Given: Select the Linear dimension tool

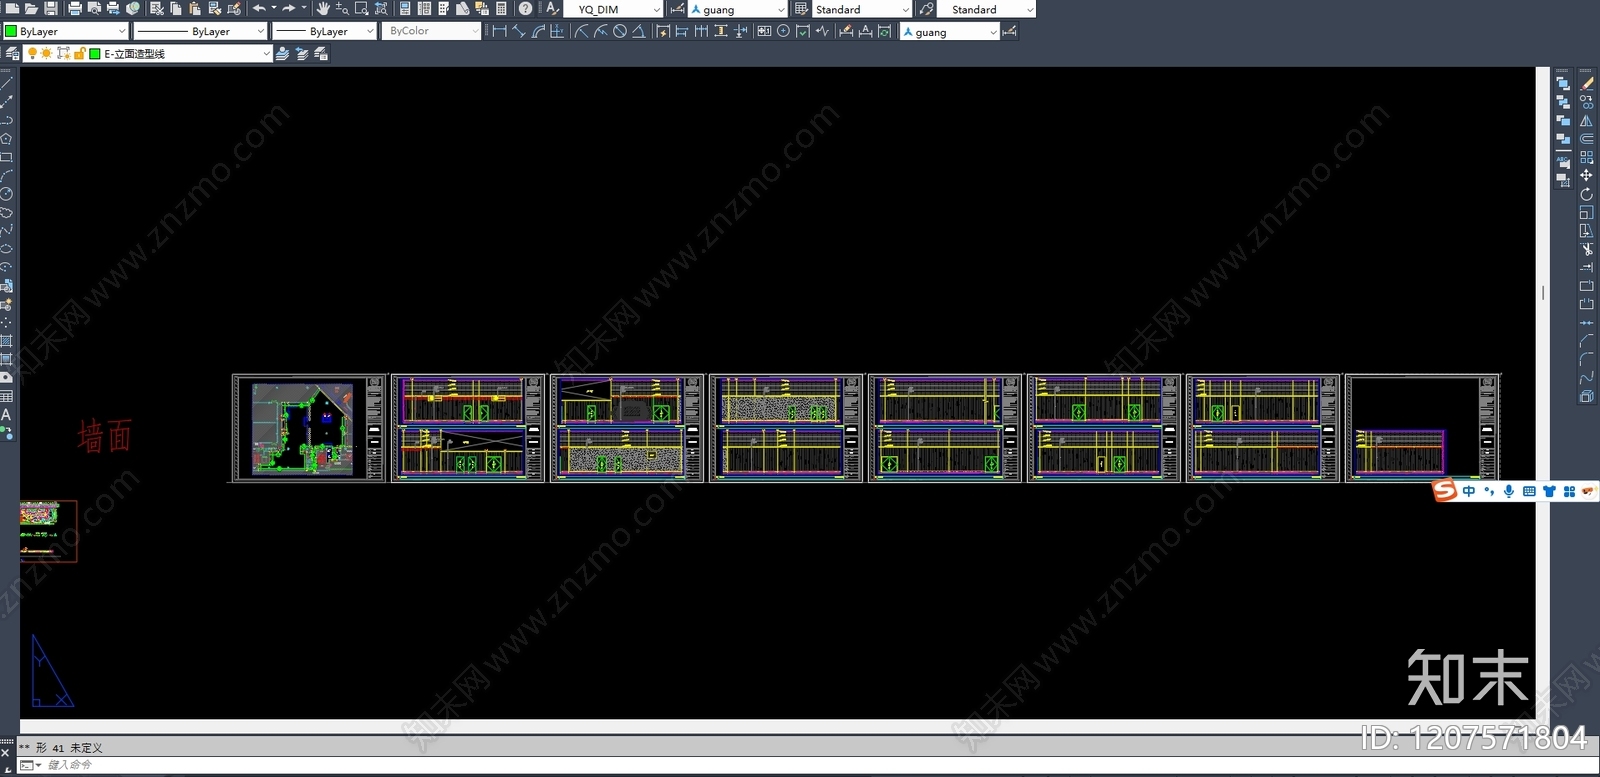Looking at the screenshot, I should click(499, 31).
